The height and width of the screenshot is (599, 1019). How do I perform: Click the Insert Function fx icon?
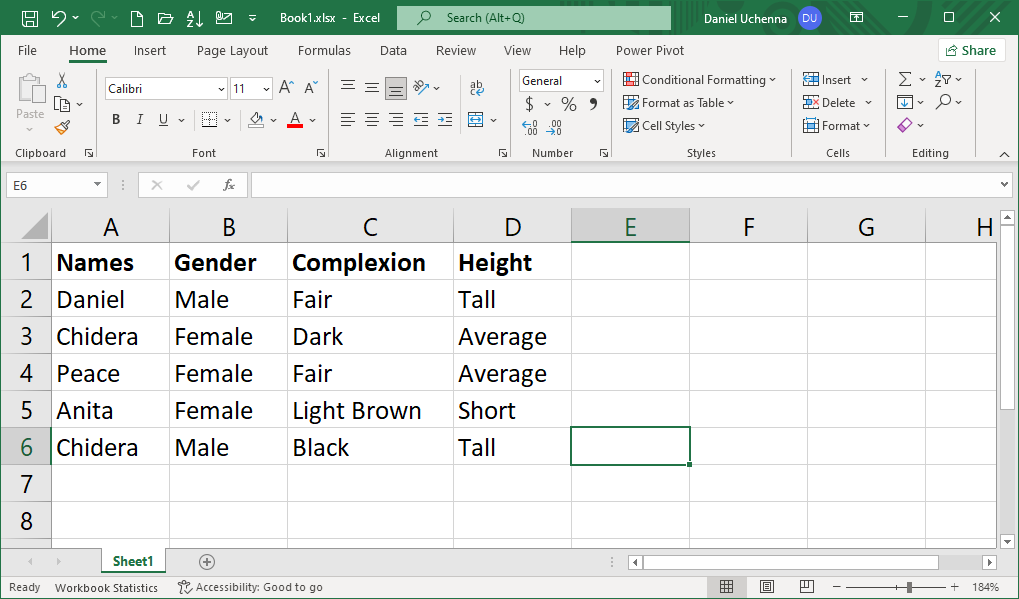229,185
